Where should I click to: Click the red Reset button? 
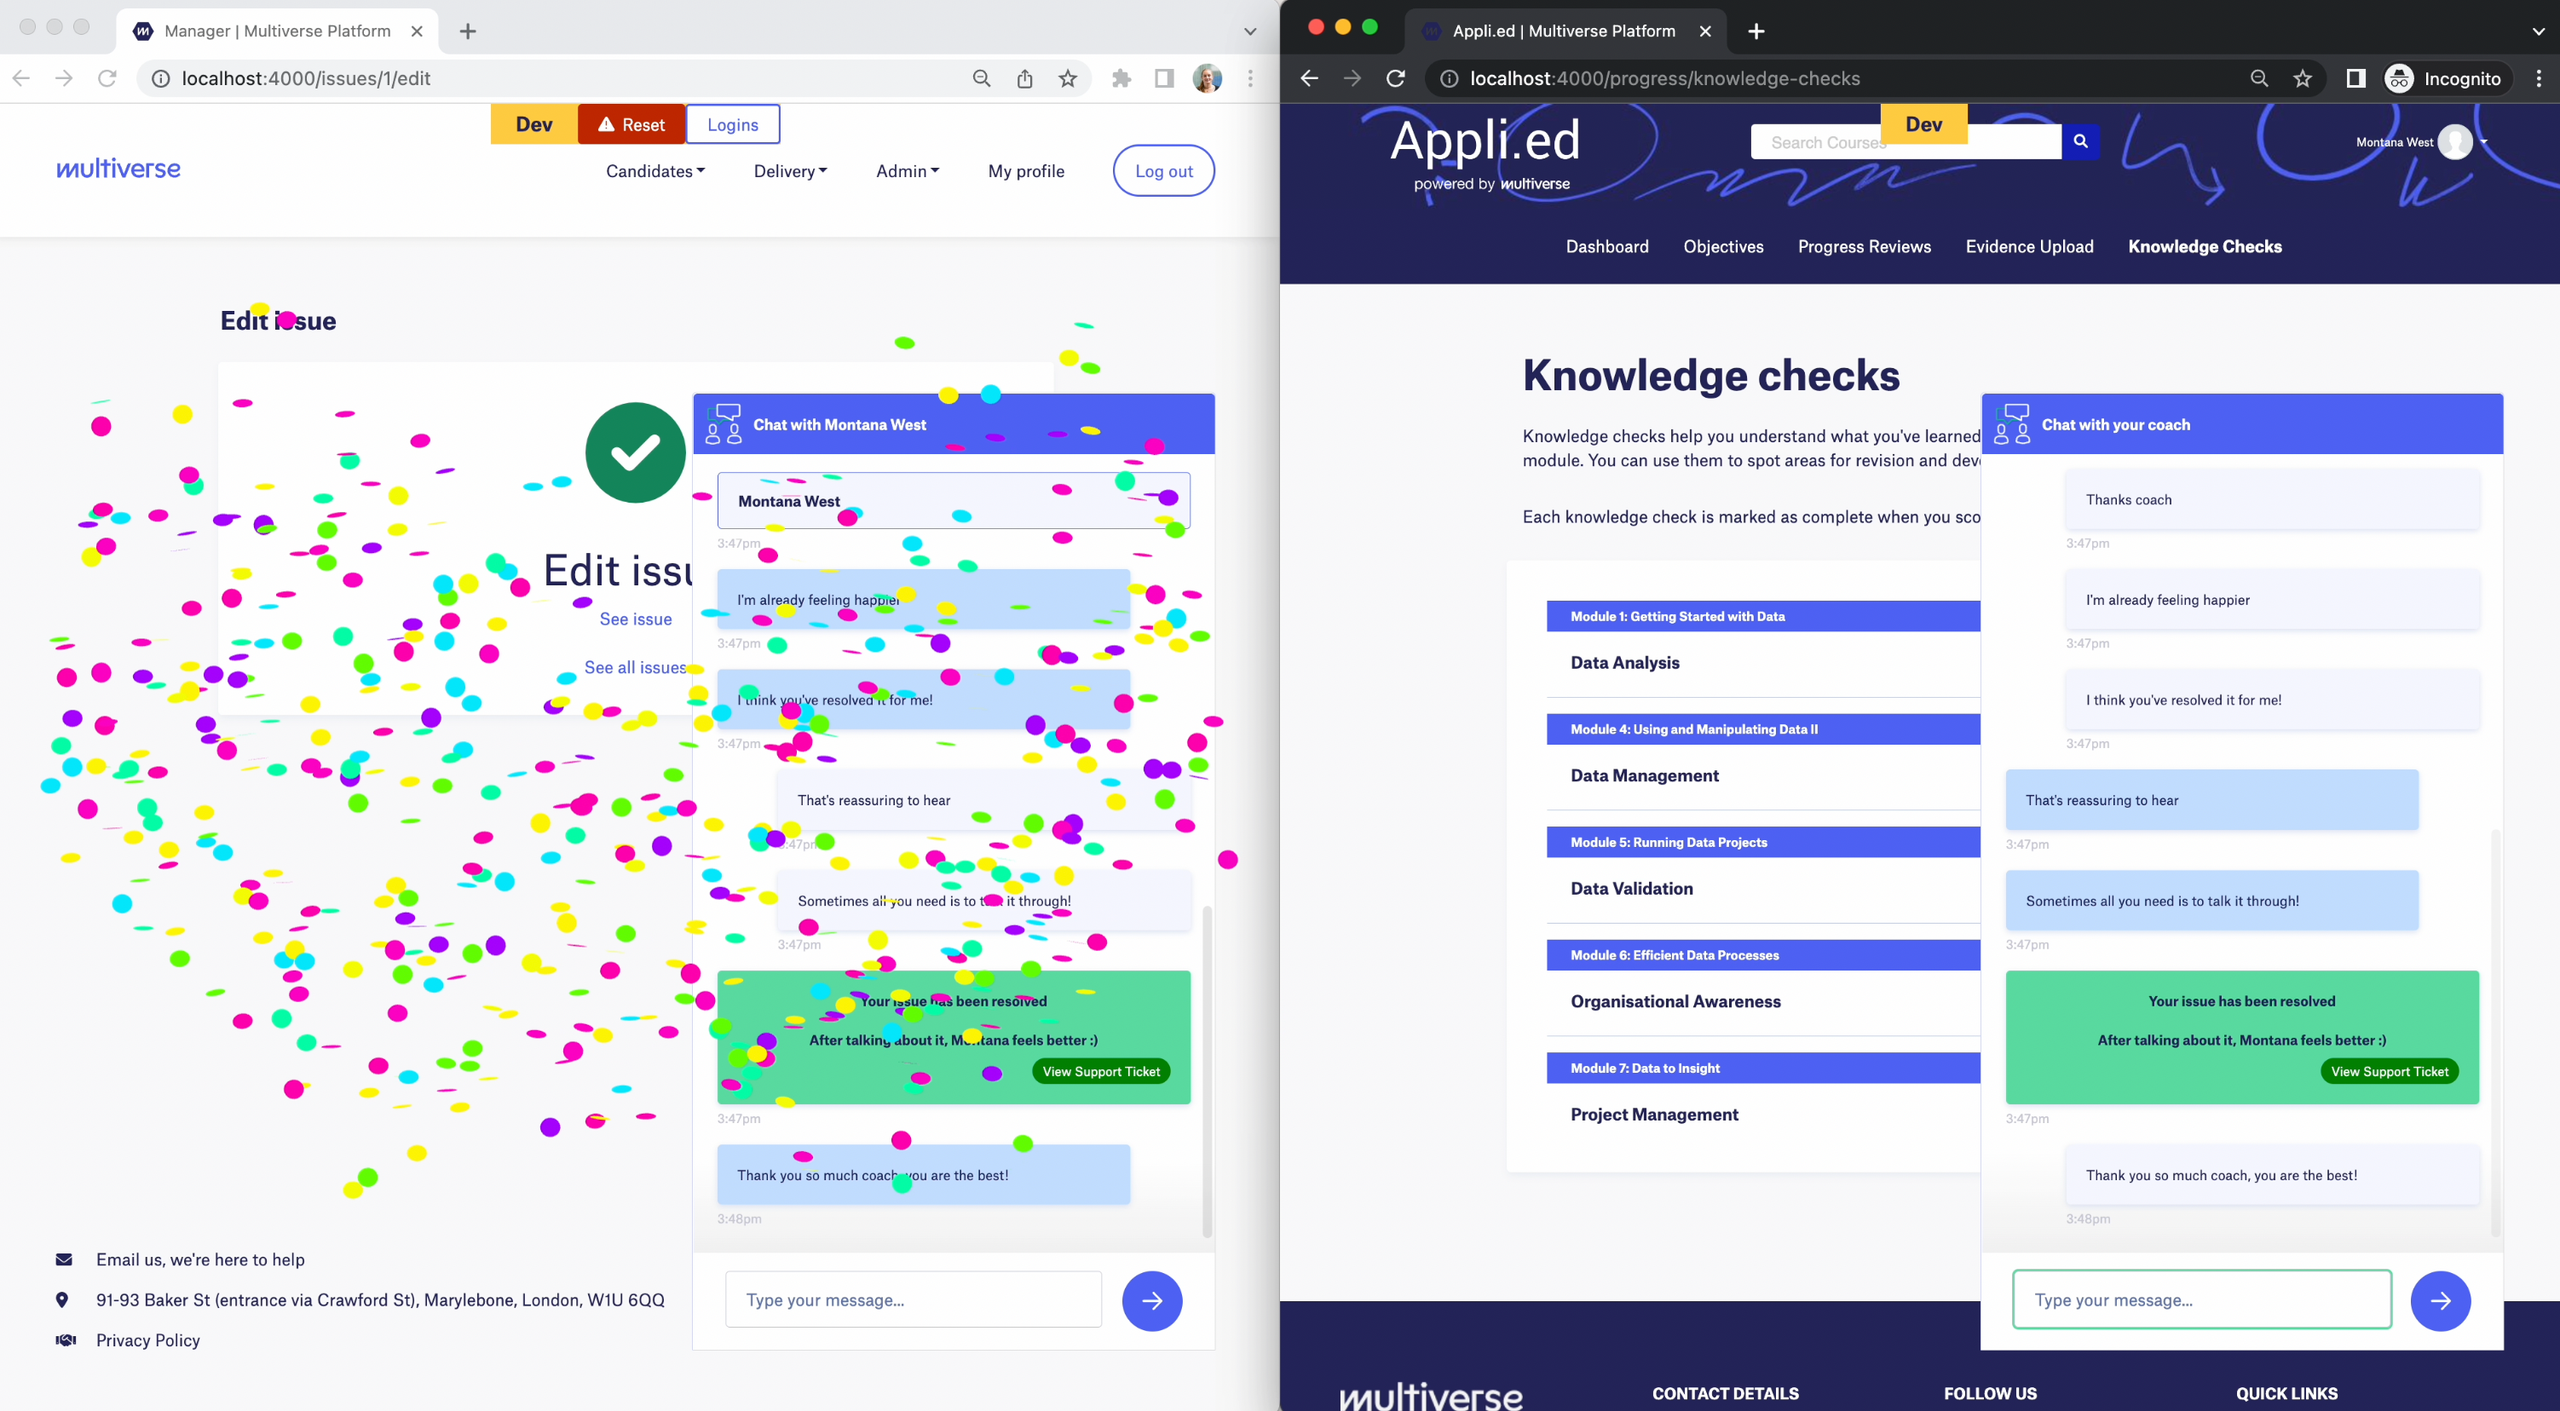point(632,125)
